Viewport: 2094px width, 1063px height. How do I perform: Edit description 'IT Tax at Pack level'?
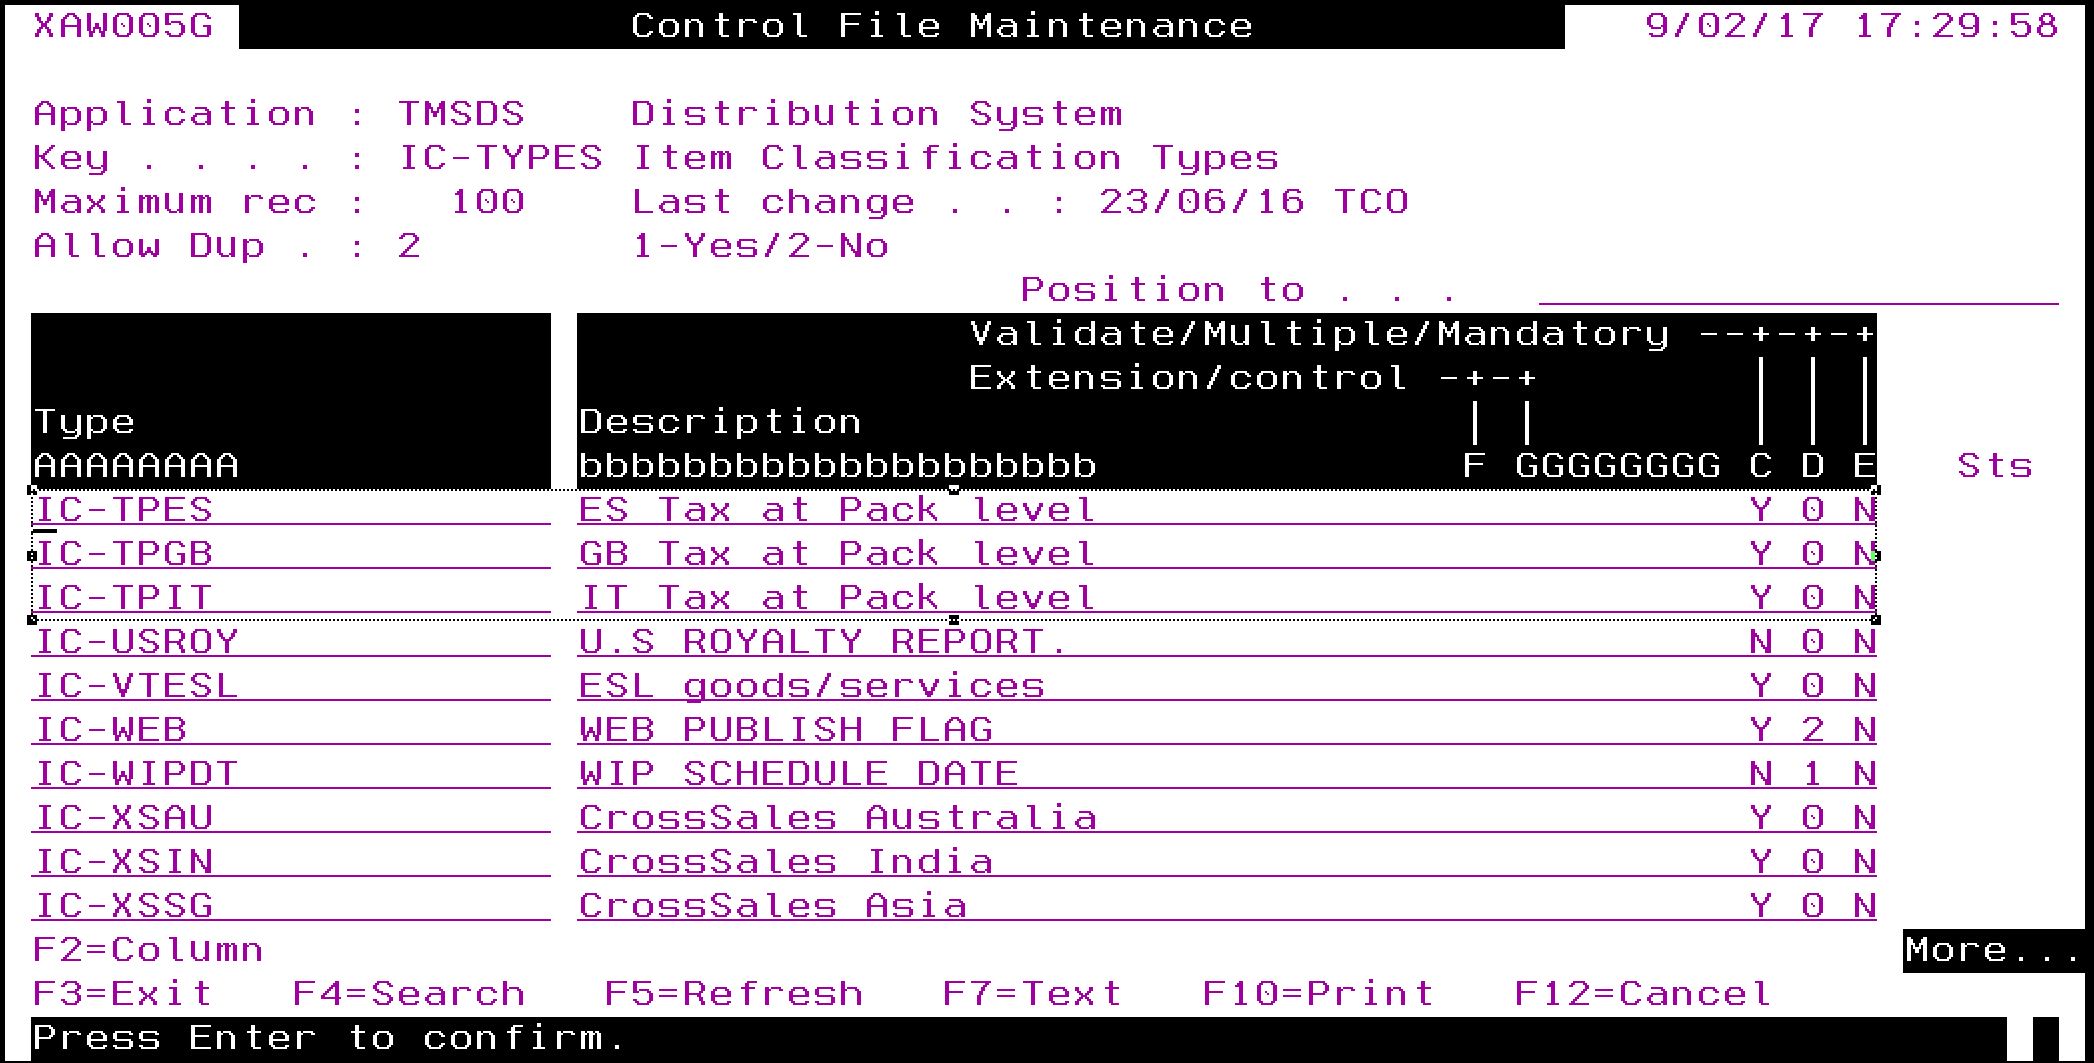coord(837,597)
